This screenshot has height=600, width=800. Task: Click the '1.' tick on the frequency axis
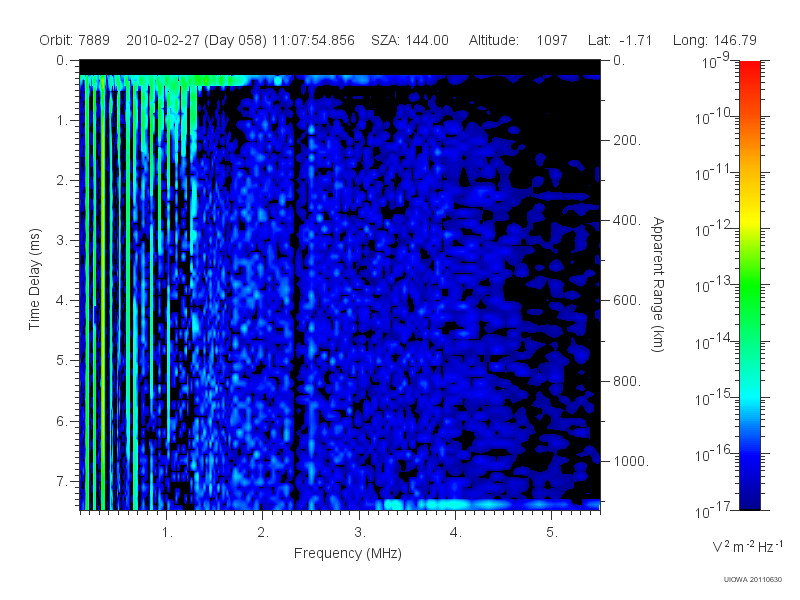click(167, 533)
